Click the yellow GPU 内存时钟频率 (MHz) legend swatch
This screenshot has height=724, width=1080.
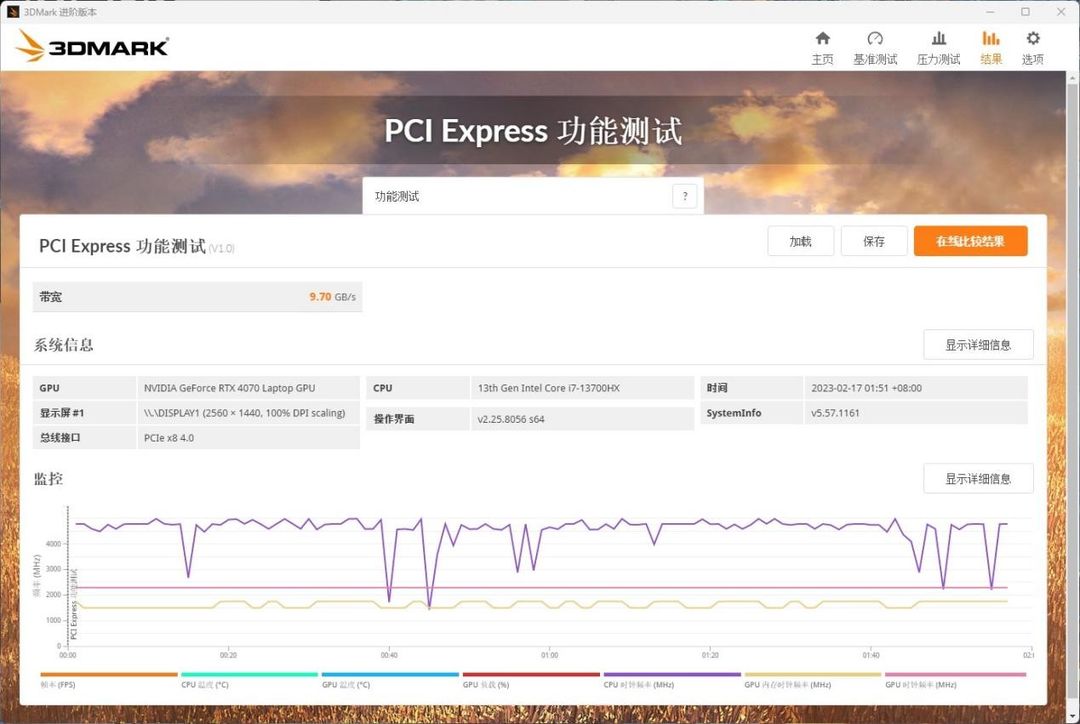(813, 674)
